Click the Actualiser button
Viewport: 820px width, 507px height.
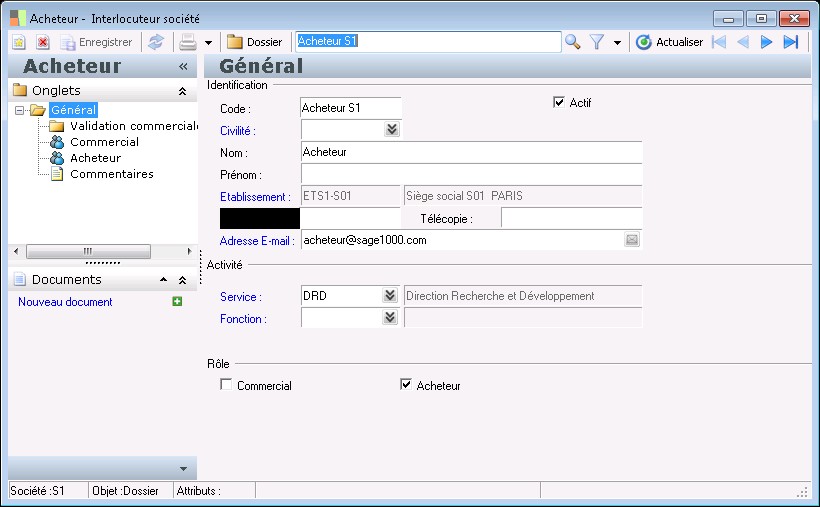tap(669, 42)
